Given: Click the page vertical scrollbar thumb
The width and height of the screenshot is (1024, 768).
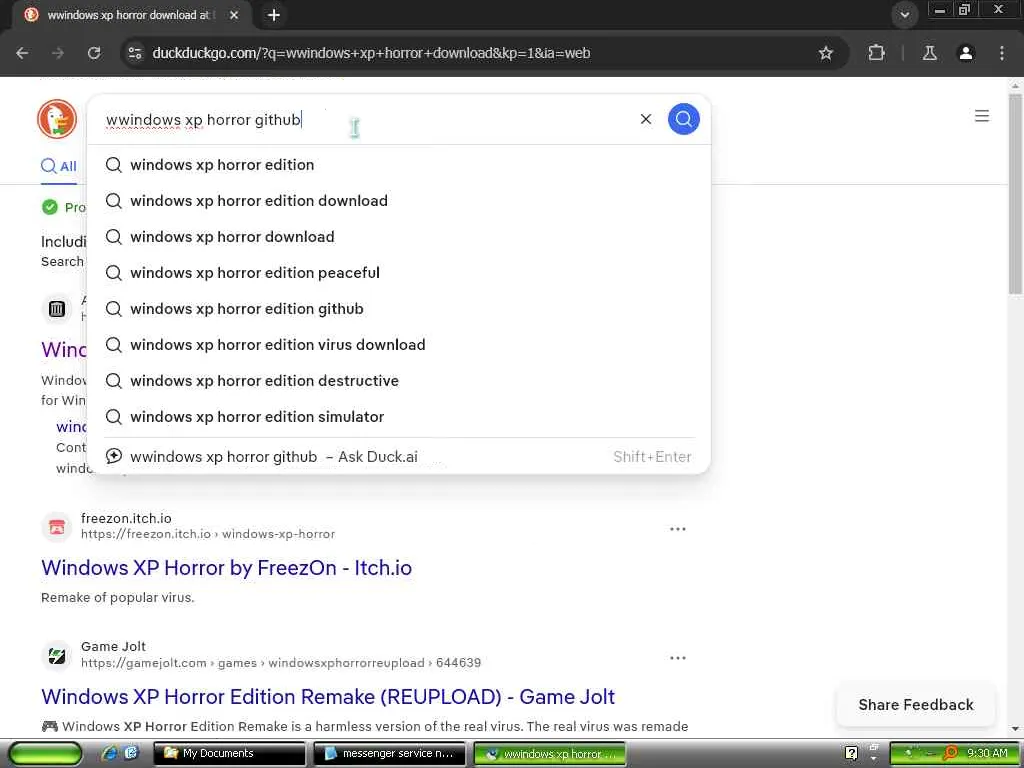Looking at the screenshot, I should 1015,193.
